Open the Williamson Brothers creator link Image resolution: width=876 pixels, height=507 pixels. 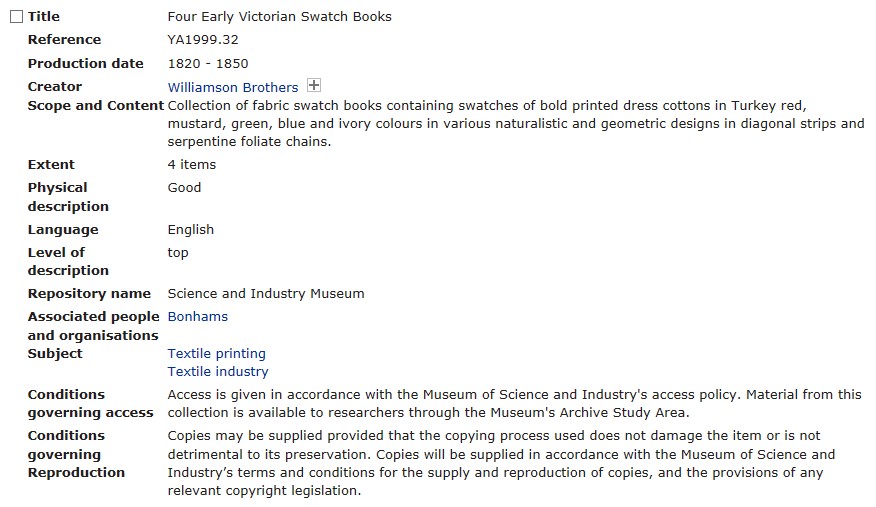tap(232, 87)
